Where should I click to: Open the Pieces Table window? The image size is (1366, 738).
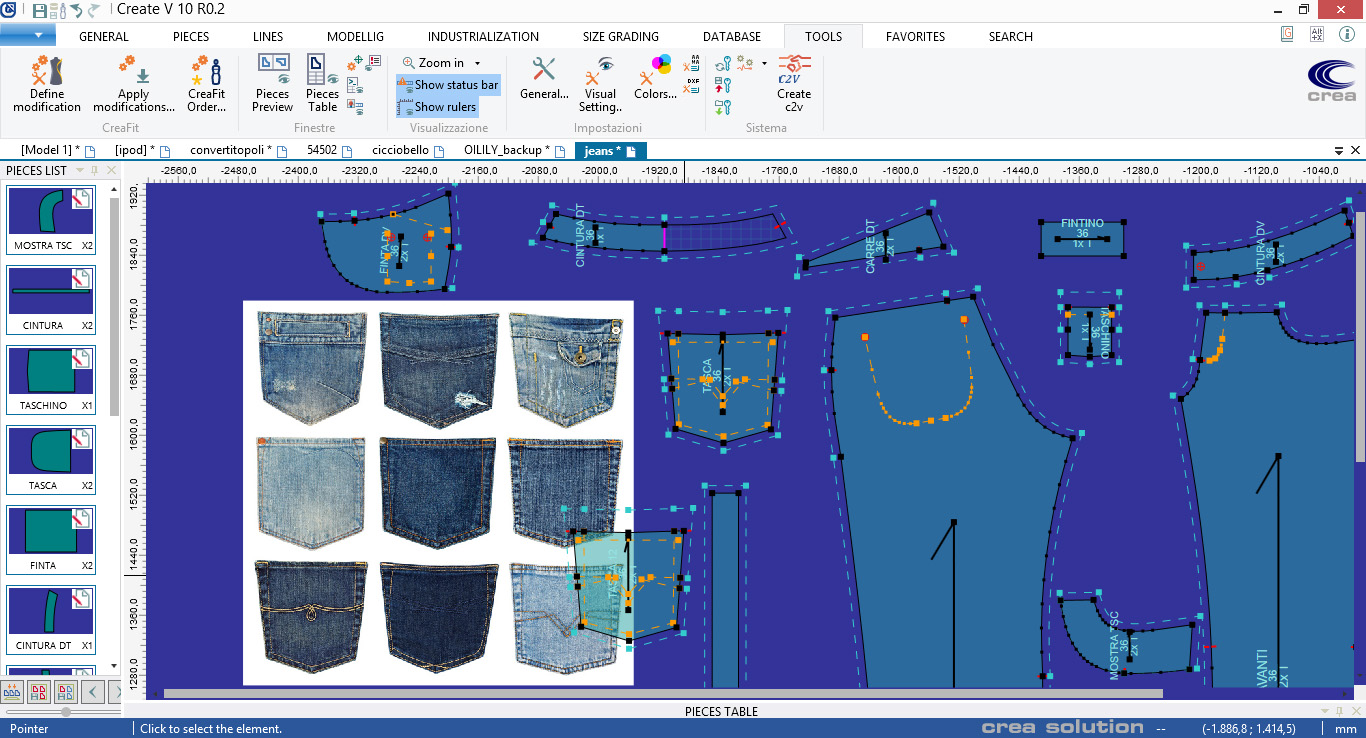(x=322, y=84)
